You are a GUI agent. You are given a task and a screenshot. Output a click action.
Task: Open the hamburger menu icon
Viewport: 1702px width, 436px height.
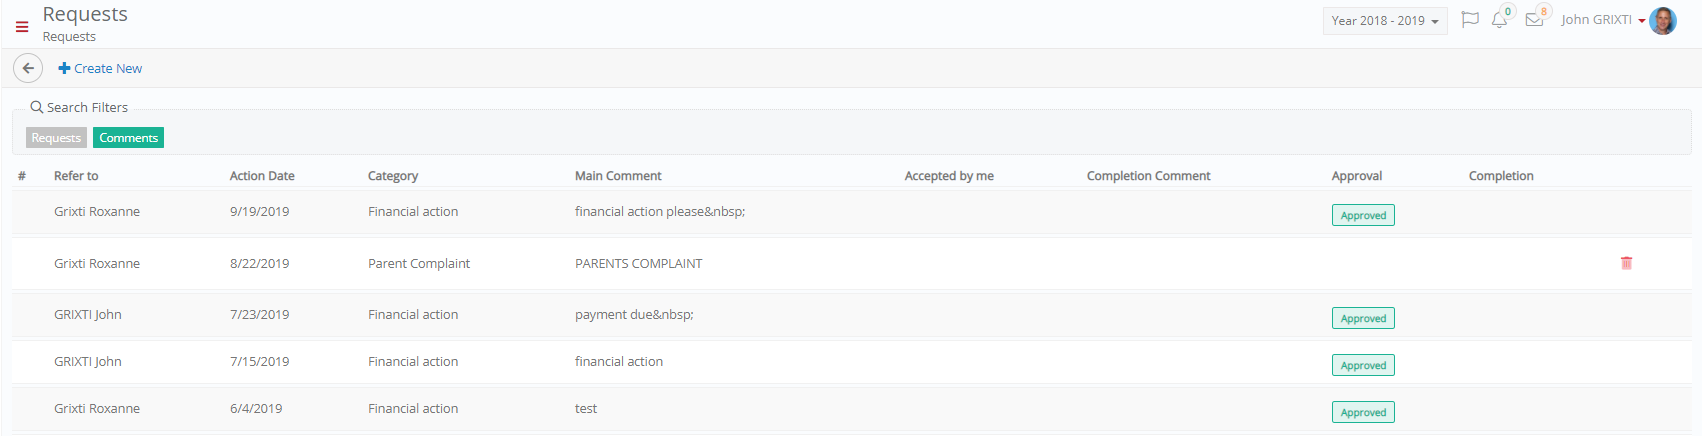pyautogui.click(x=22, y=27)
